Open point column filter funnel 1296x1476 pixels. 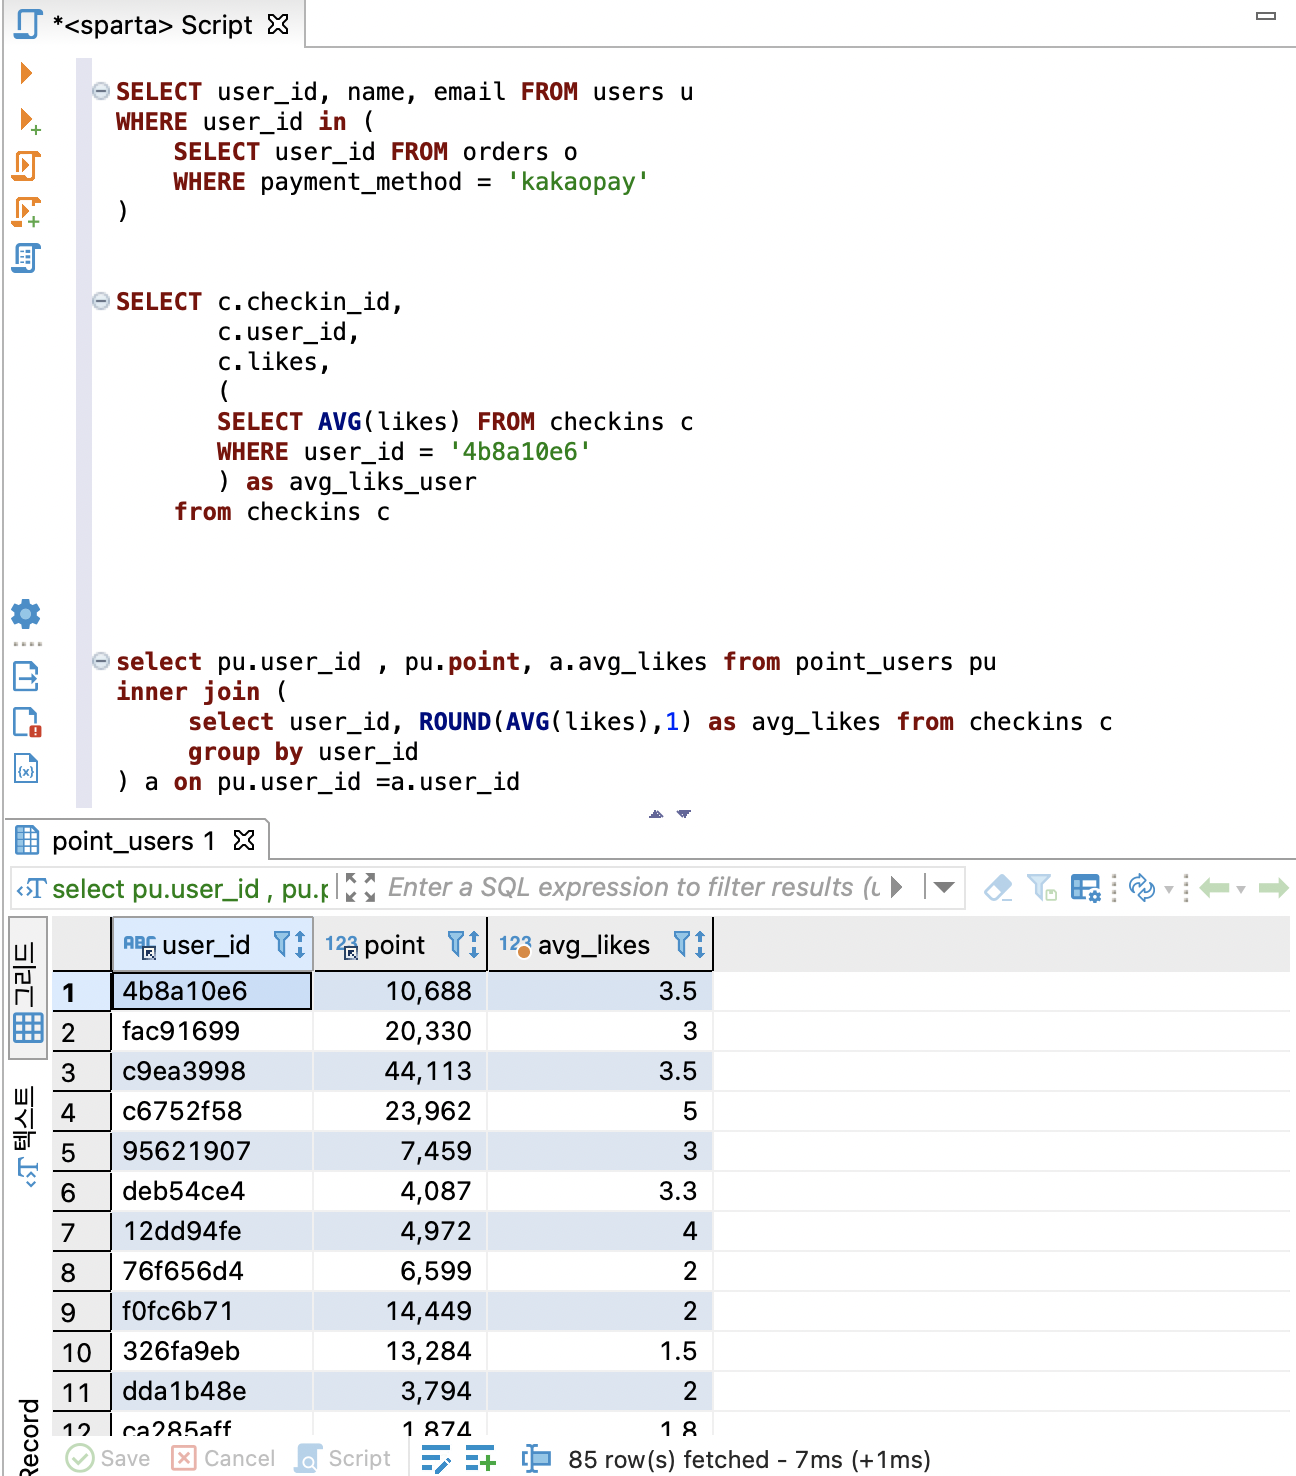(456, 944)
